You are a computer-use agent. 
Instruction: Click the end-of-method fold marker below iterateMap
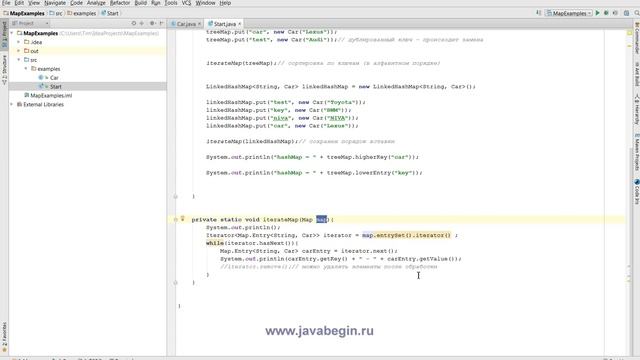pos(176,282)
